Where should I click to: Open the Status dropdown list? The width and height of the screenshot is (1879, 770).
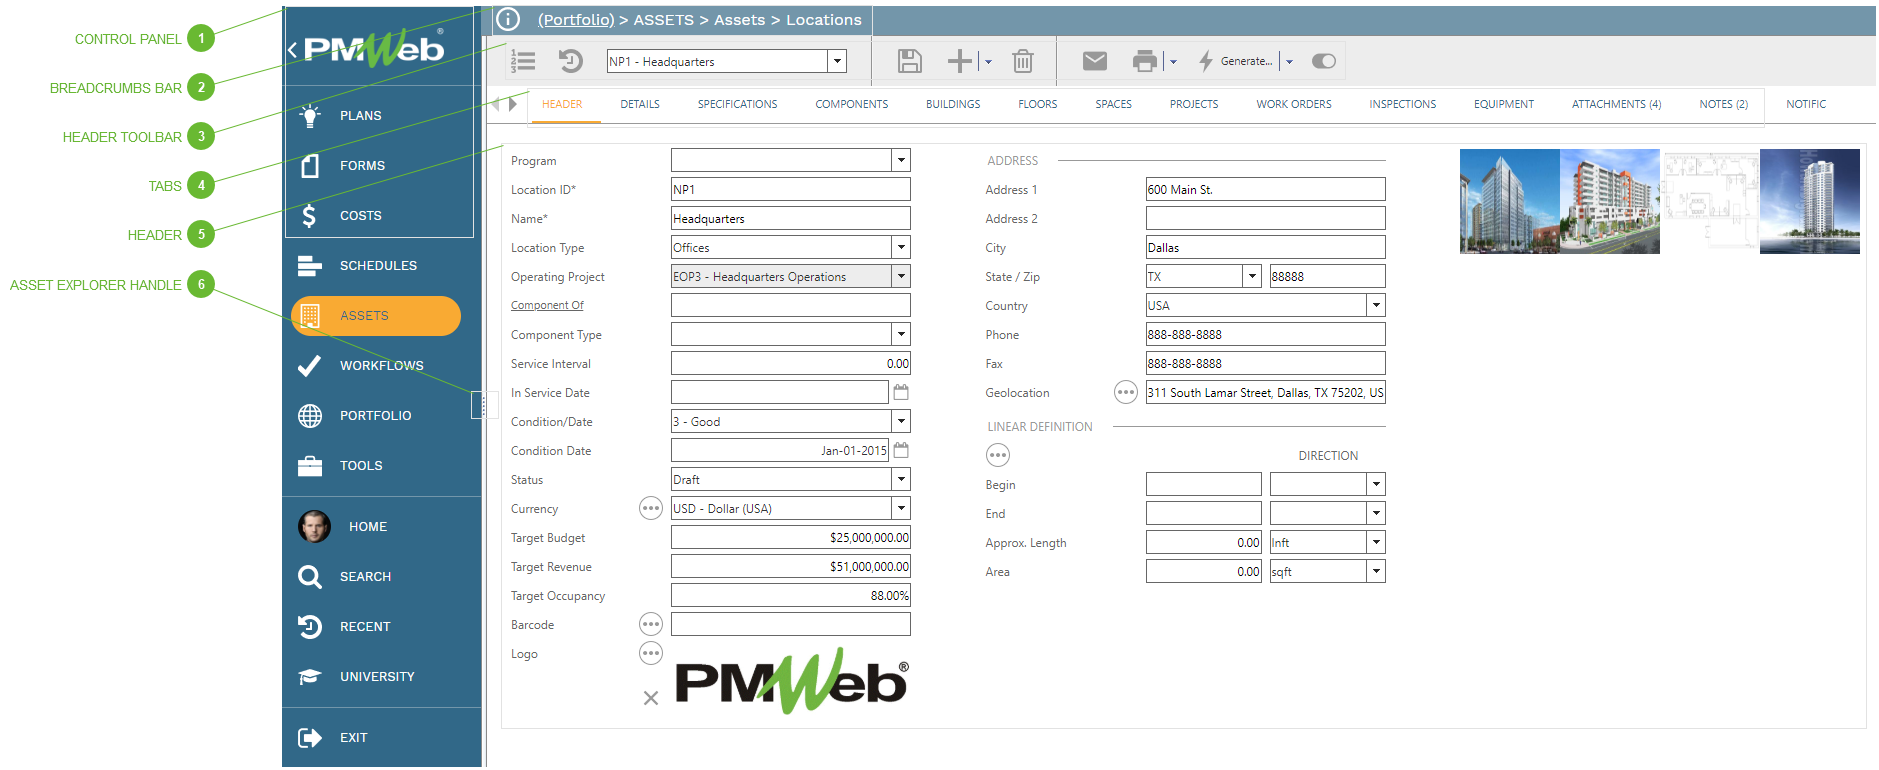coord(901,480)
